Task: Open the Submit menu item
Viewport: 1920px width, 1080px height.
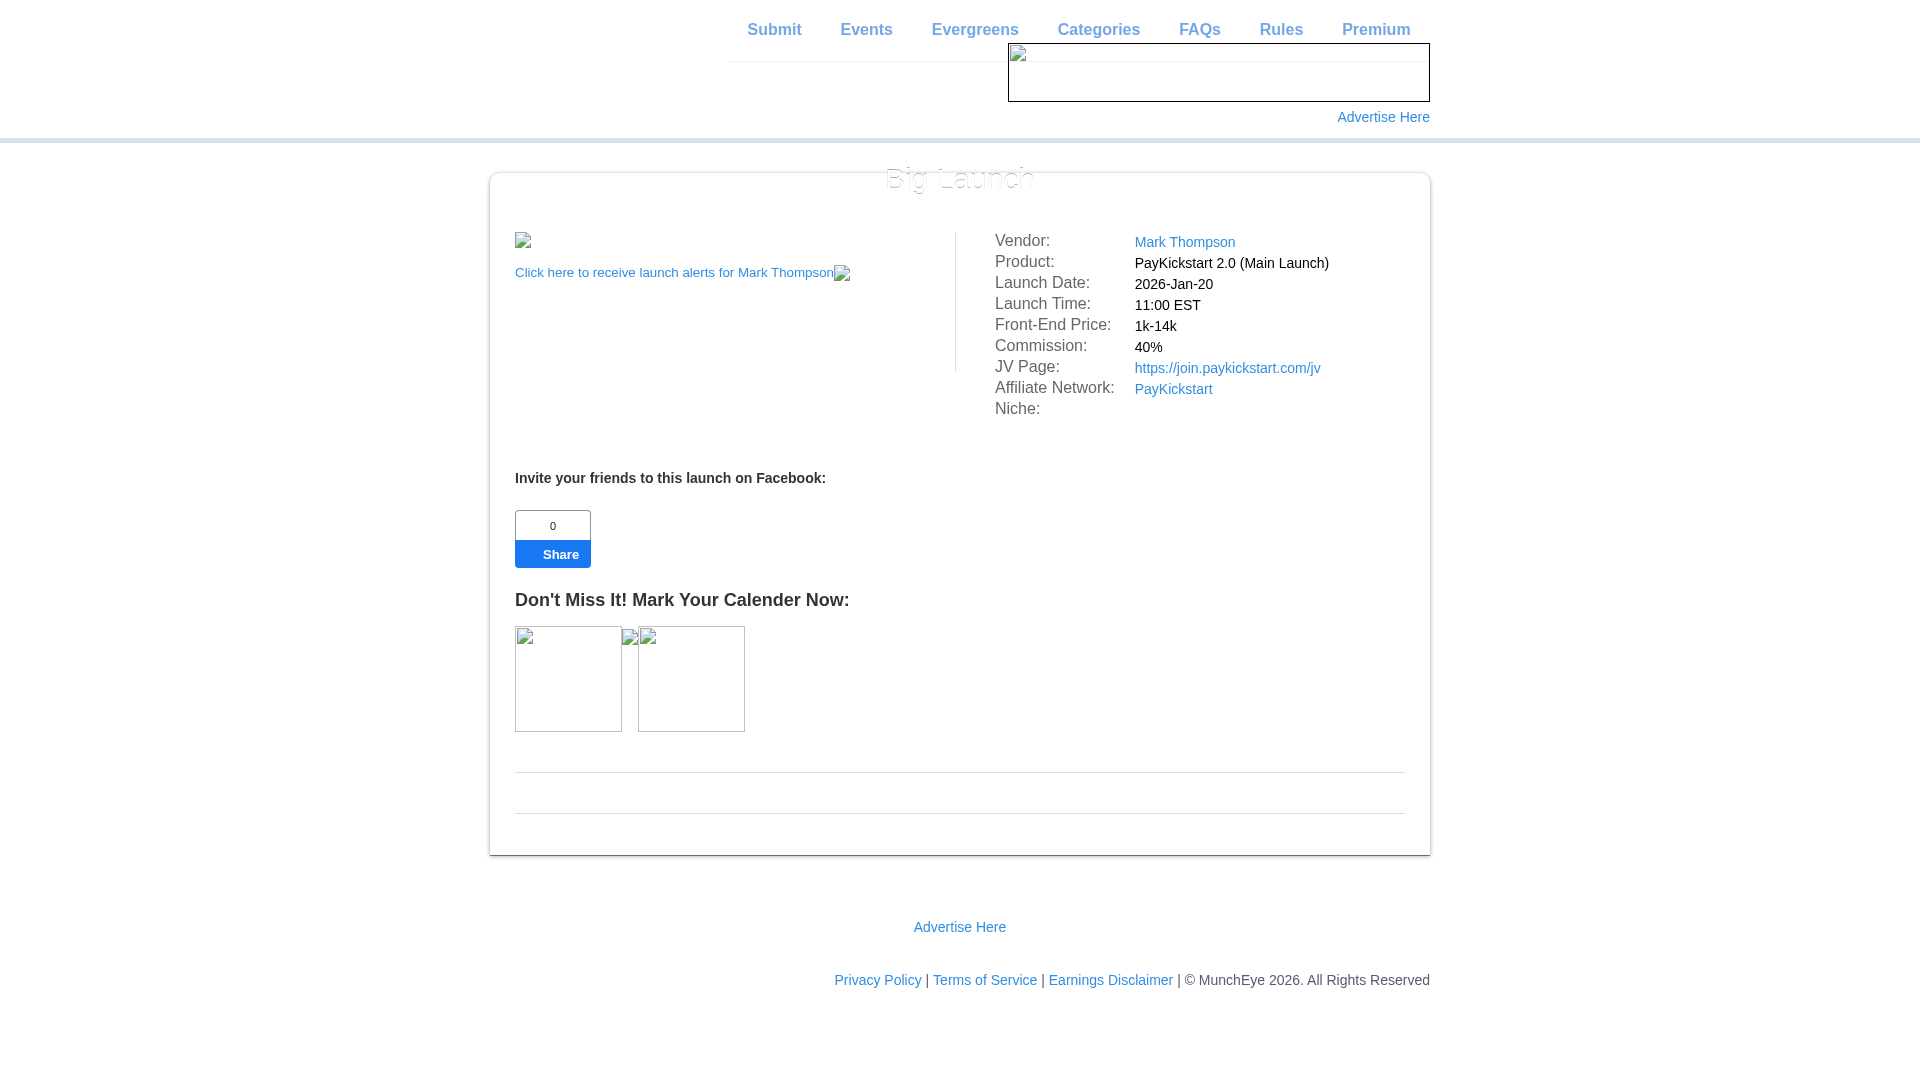Action: pos(774,30)
